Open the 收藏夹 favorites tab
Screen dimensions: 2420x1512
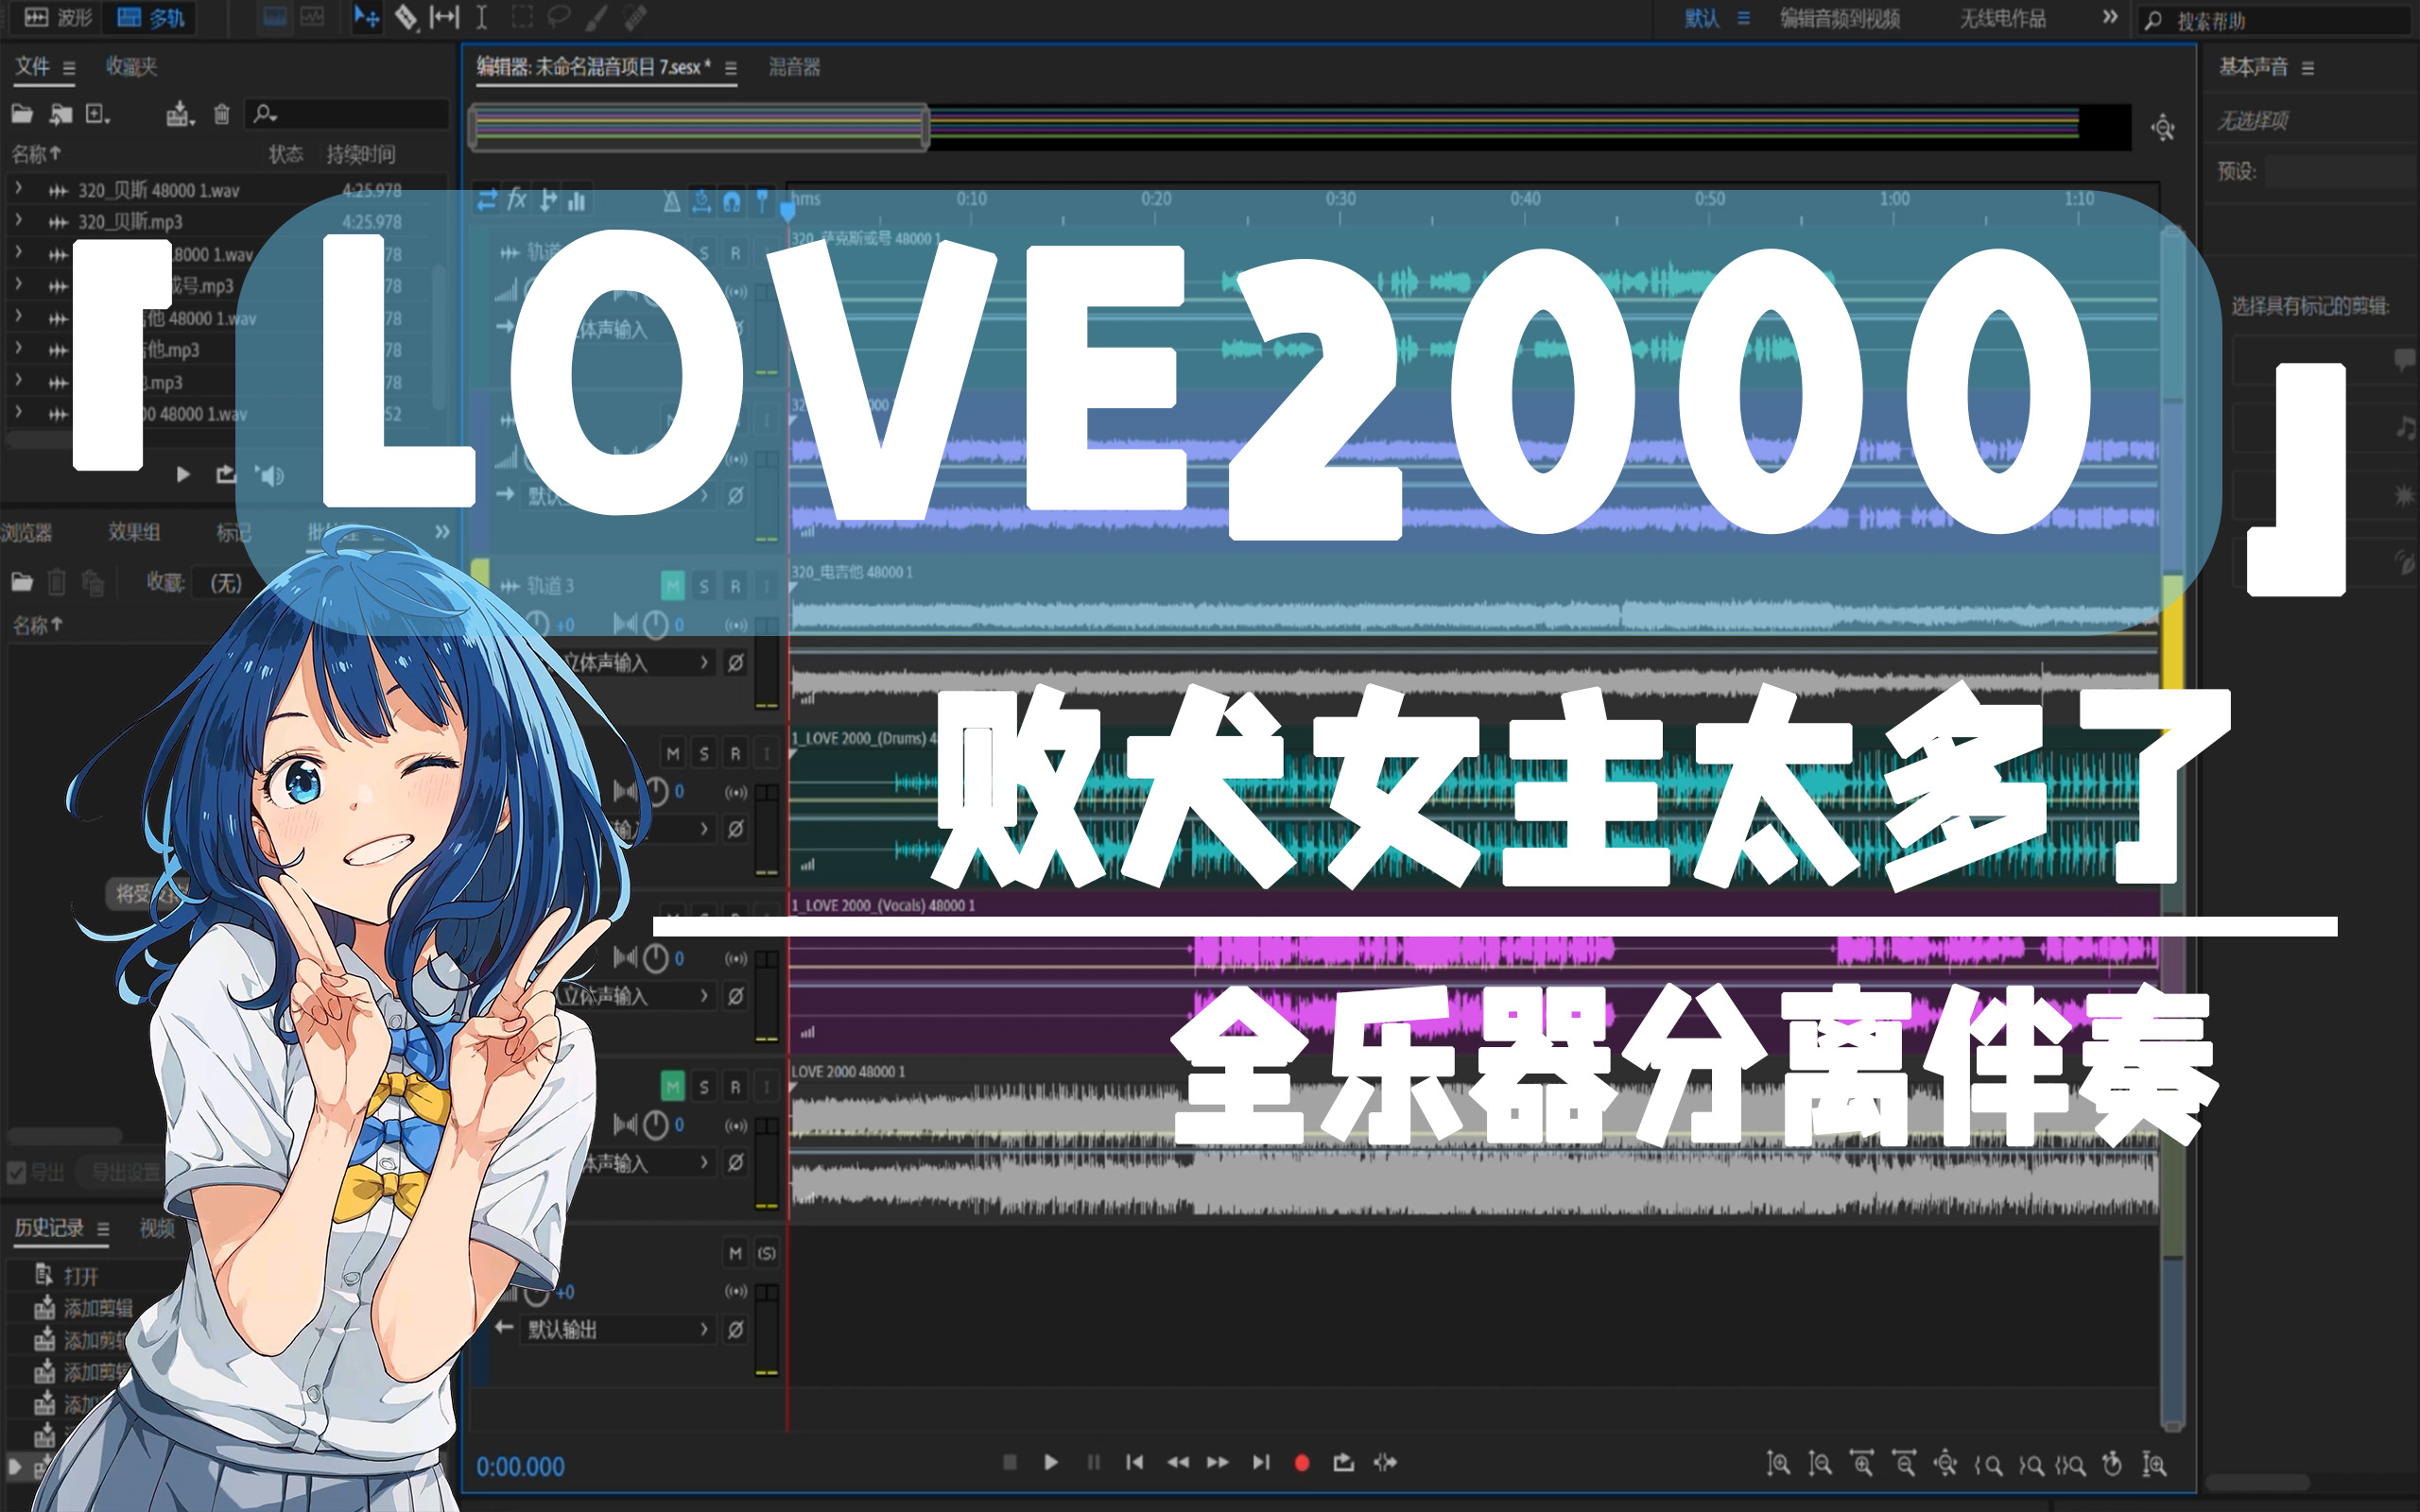tap(132, 67)
